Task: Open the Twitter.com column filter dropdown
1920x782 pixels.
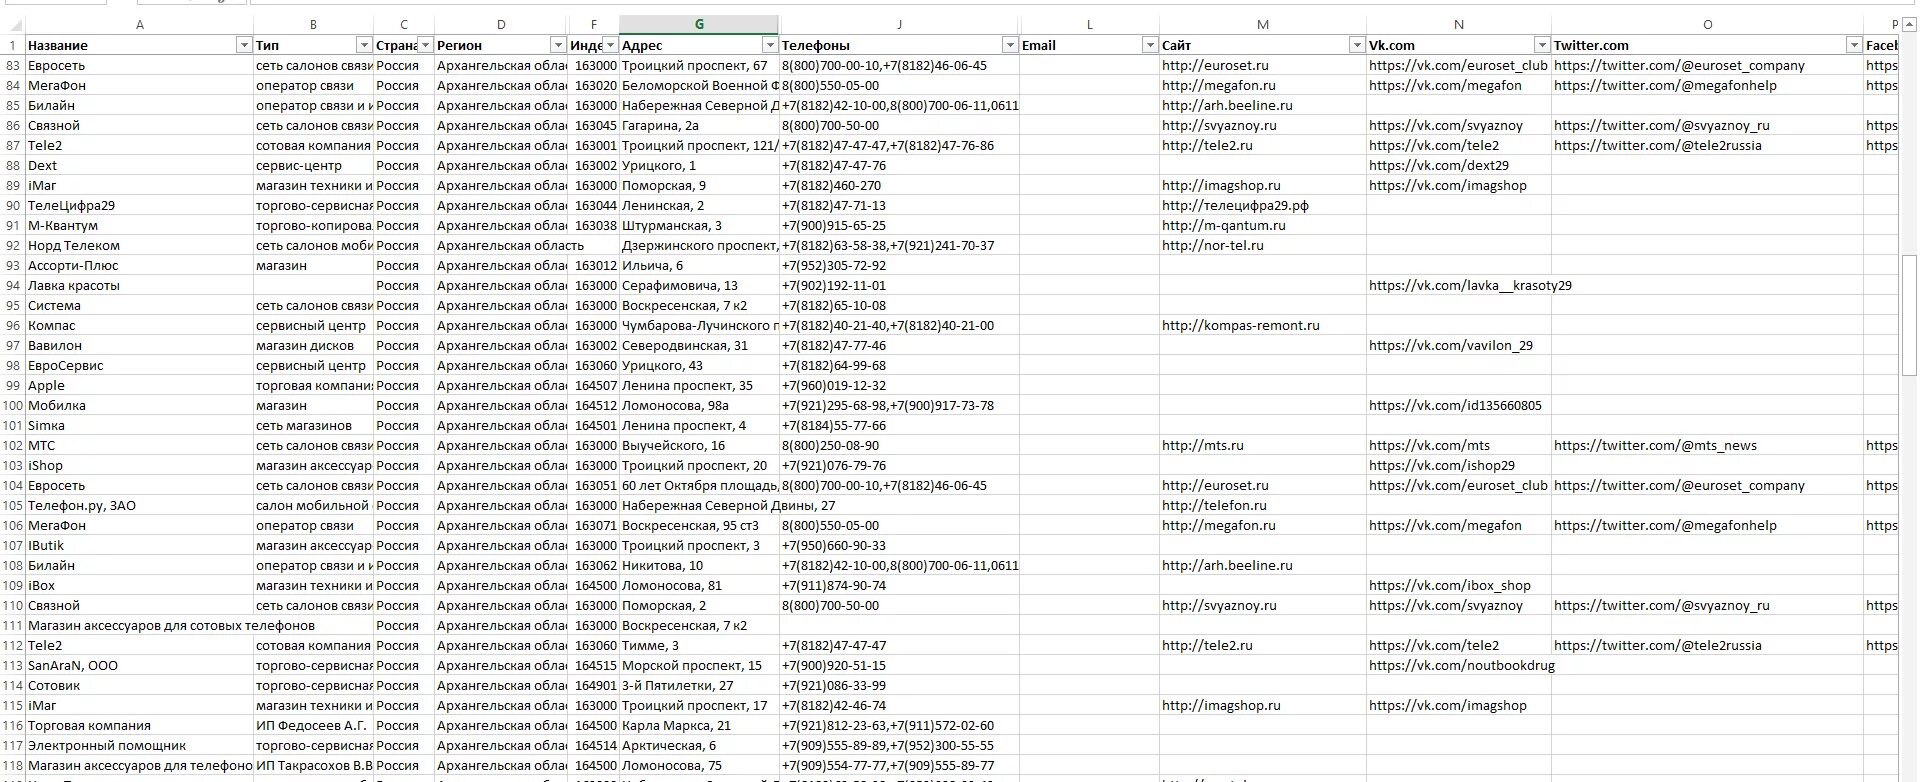Action: (x=1855, y=45)
